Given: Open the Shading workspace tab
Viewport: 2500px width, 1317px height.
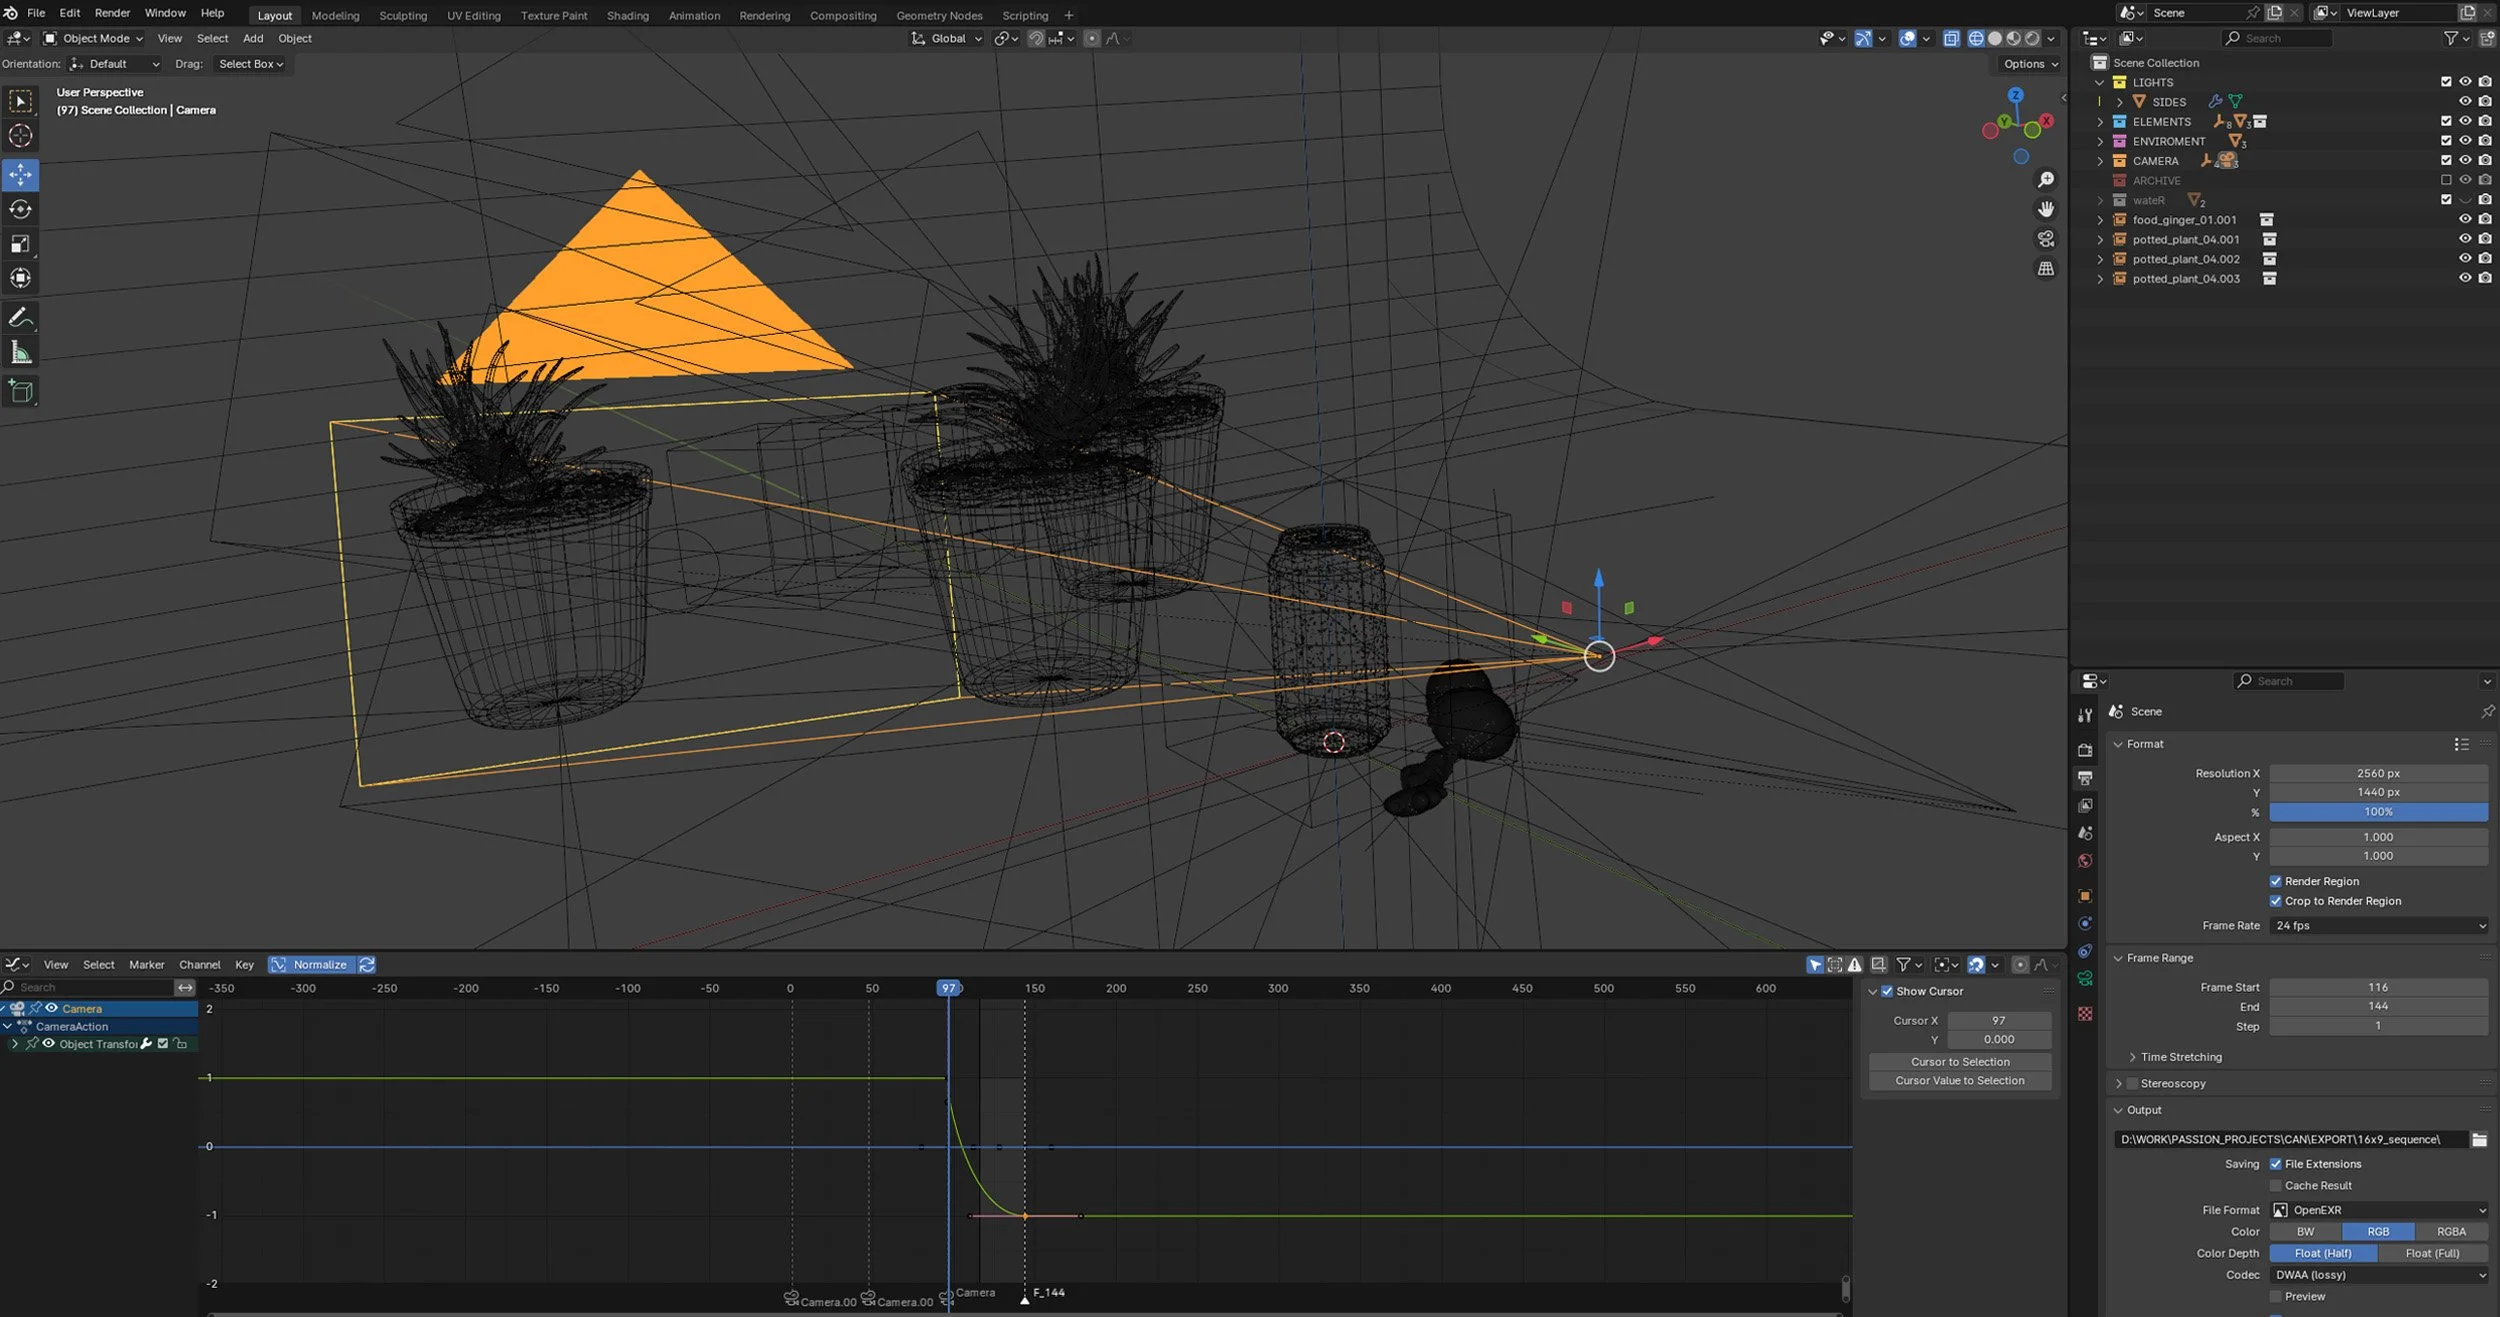Looking at the screenshot, I should 627,15.
